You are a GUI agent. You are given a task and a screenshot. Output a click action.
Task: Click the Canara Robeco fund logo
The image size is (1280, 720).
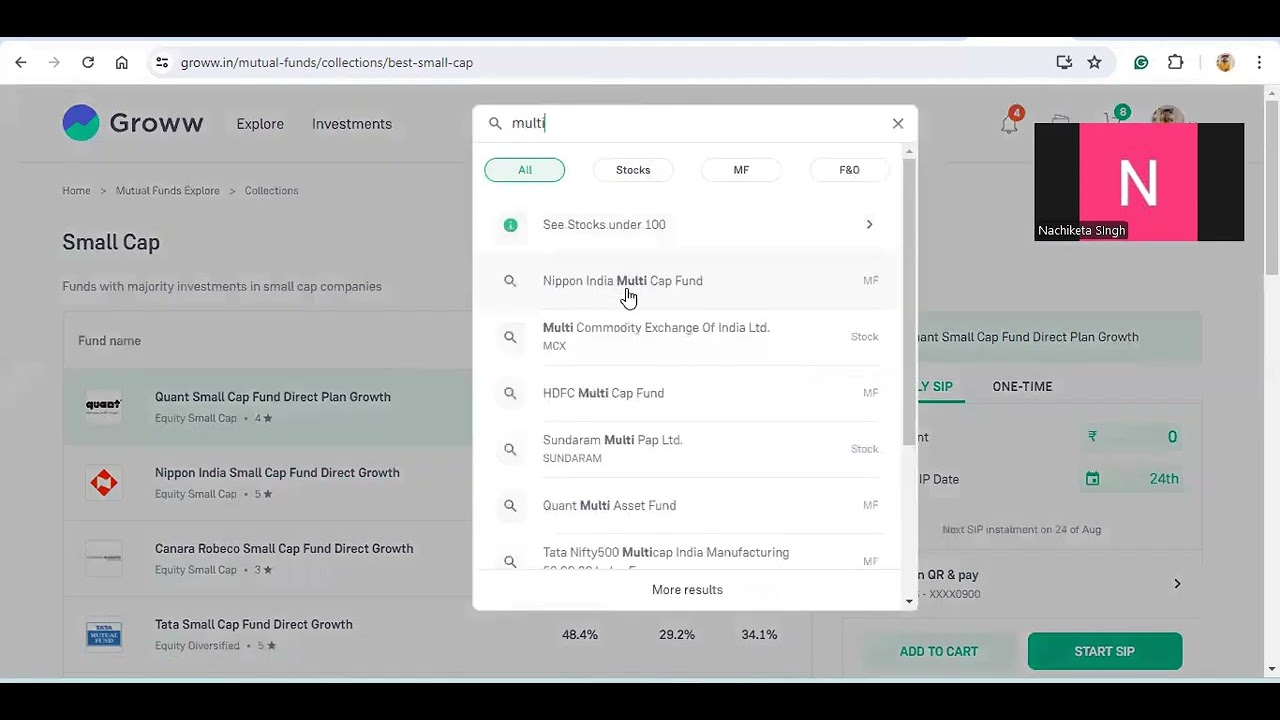pyautogui.click(x=103, y=558)
